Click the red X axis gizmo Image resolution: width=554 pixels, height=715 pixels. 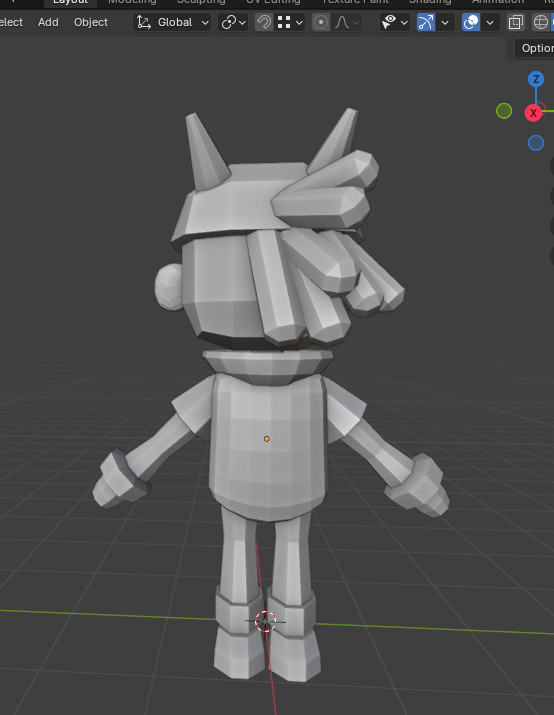click(x=533, y=113)
